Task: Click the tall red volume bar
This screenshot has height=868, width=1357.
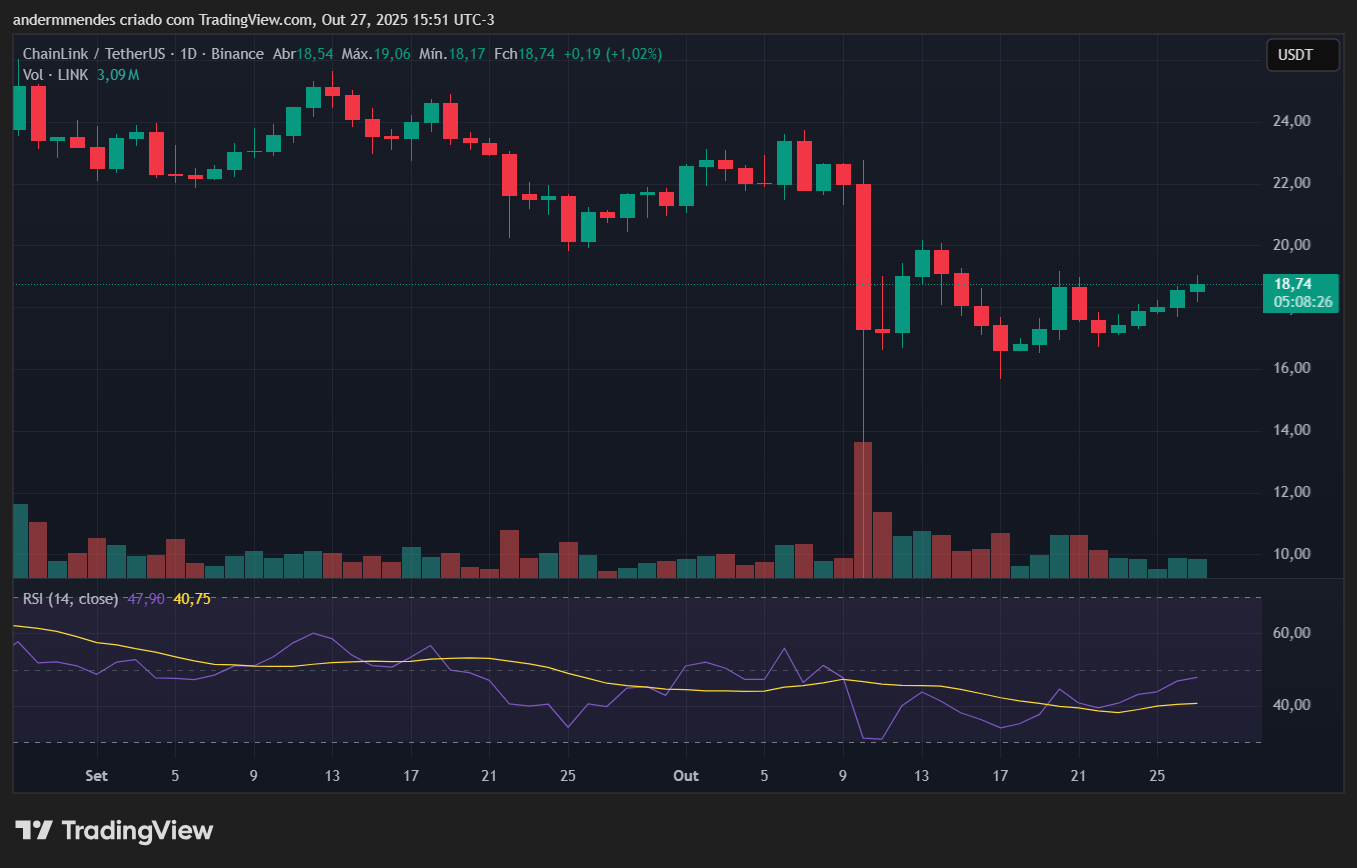Action: (862, 509)
